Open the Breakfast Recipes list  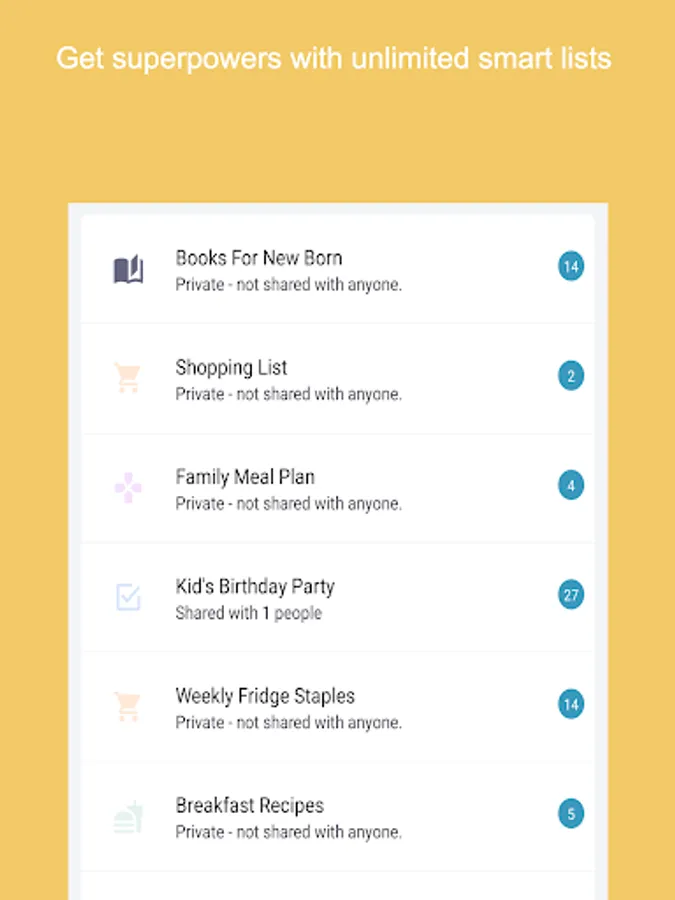point(249,805)
